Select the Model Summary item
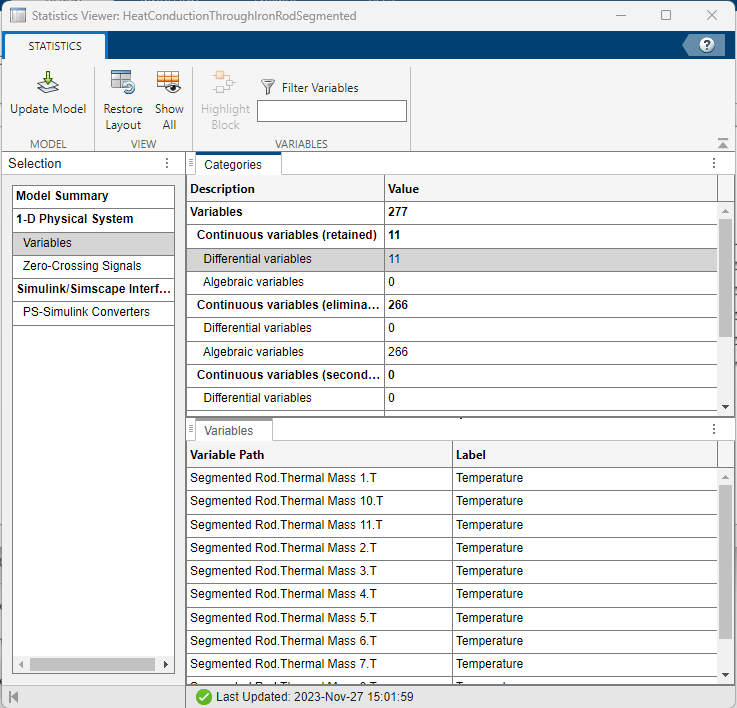Viewport: 737px width, 708px height. pyautogui.click(x=62, y=196)
